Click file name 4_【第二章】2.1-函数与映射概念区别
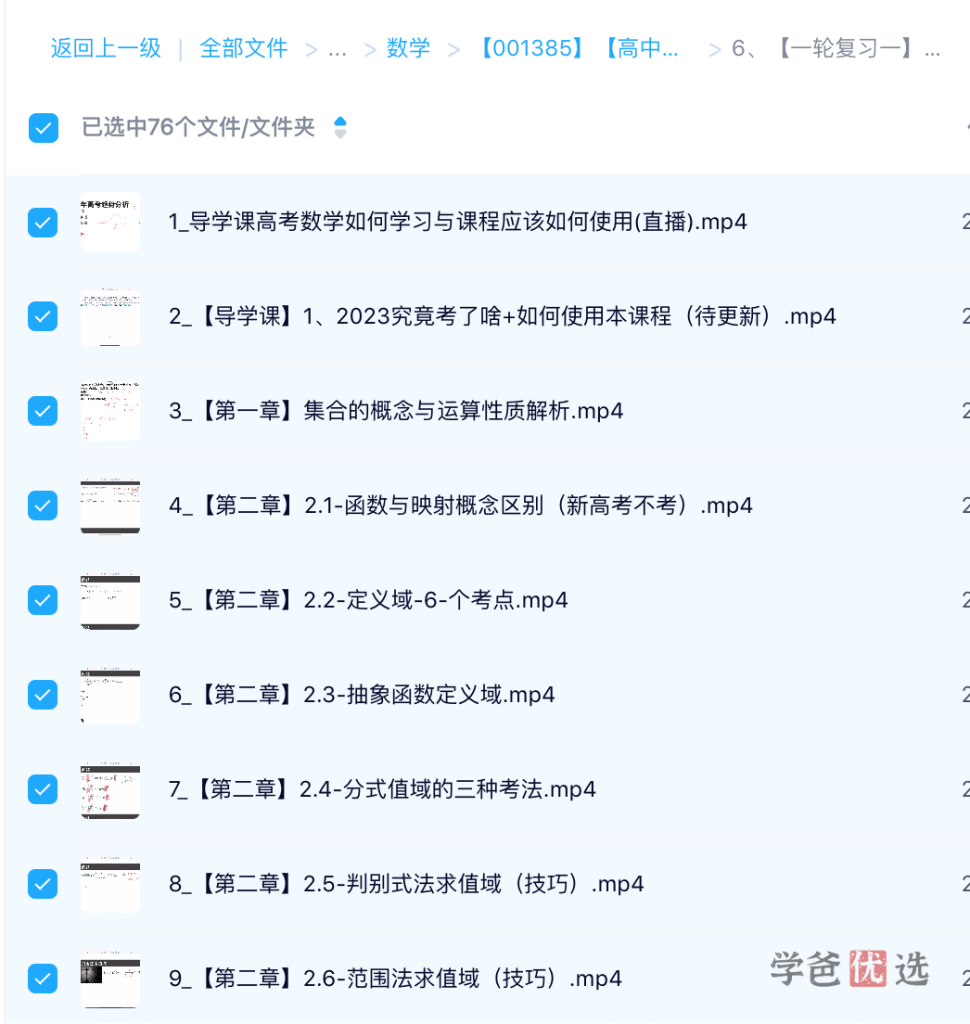This screenshot has width=970, height=1024. 461,506
